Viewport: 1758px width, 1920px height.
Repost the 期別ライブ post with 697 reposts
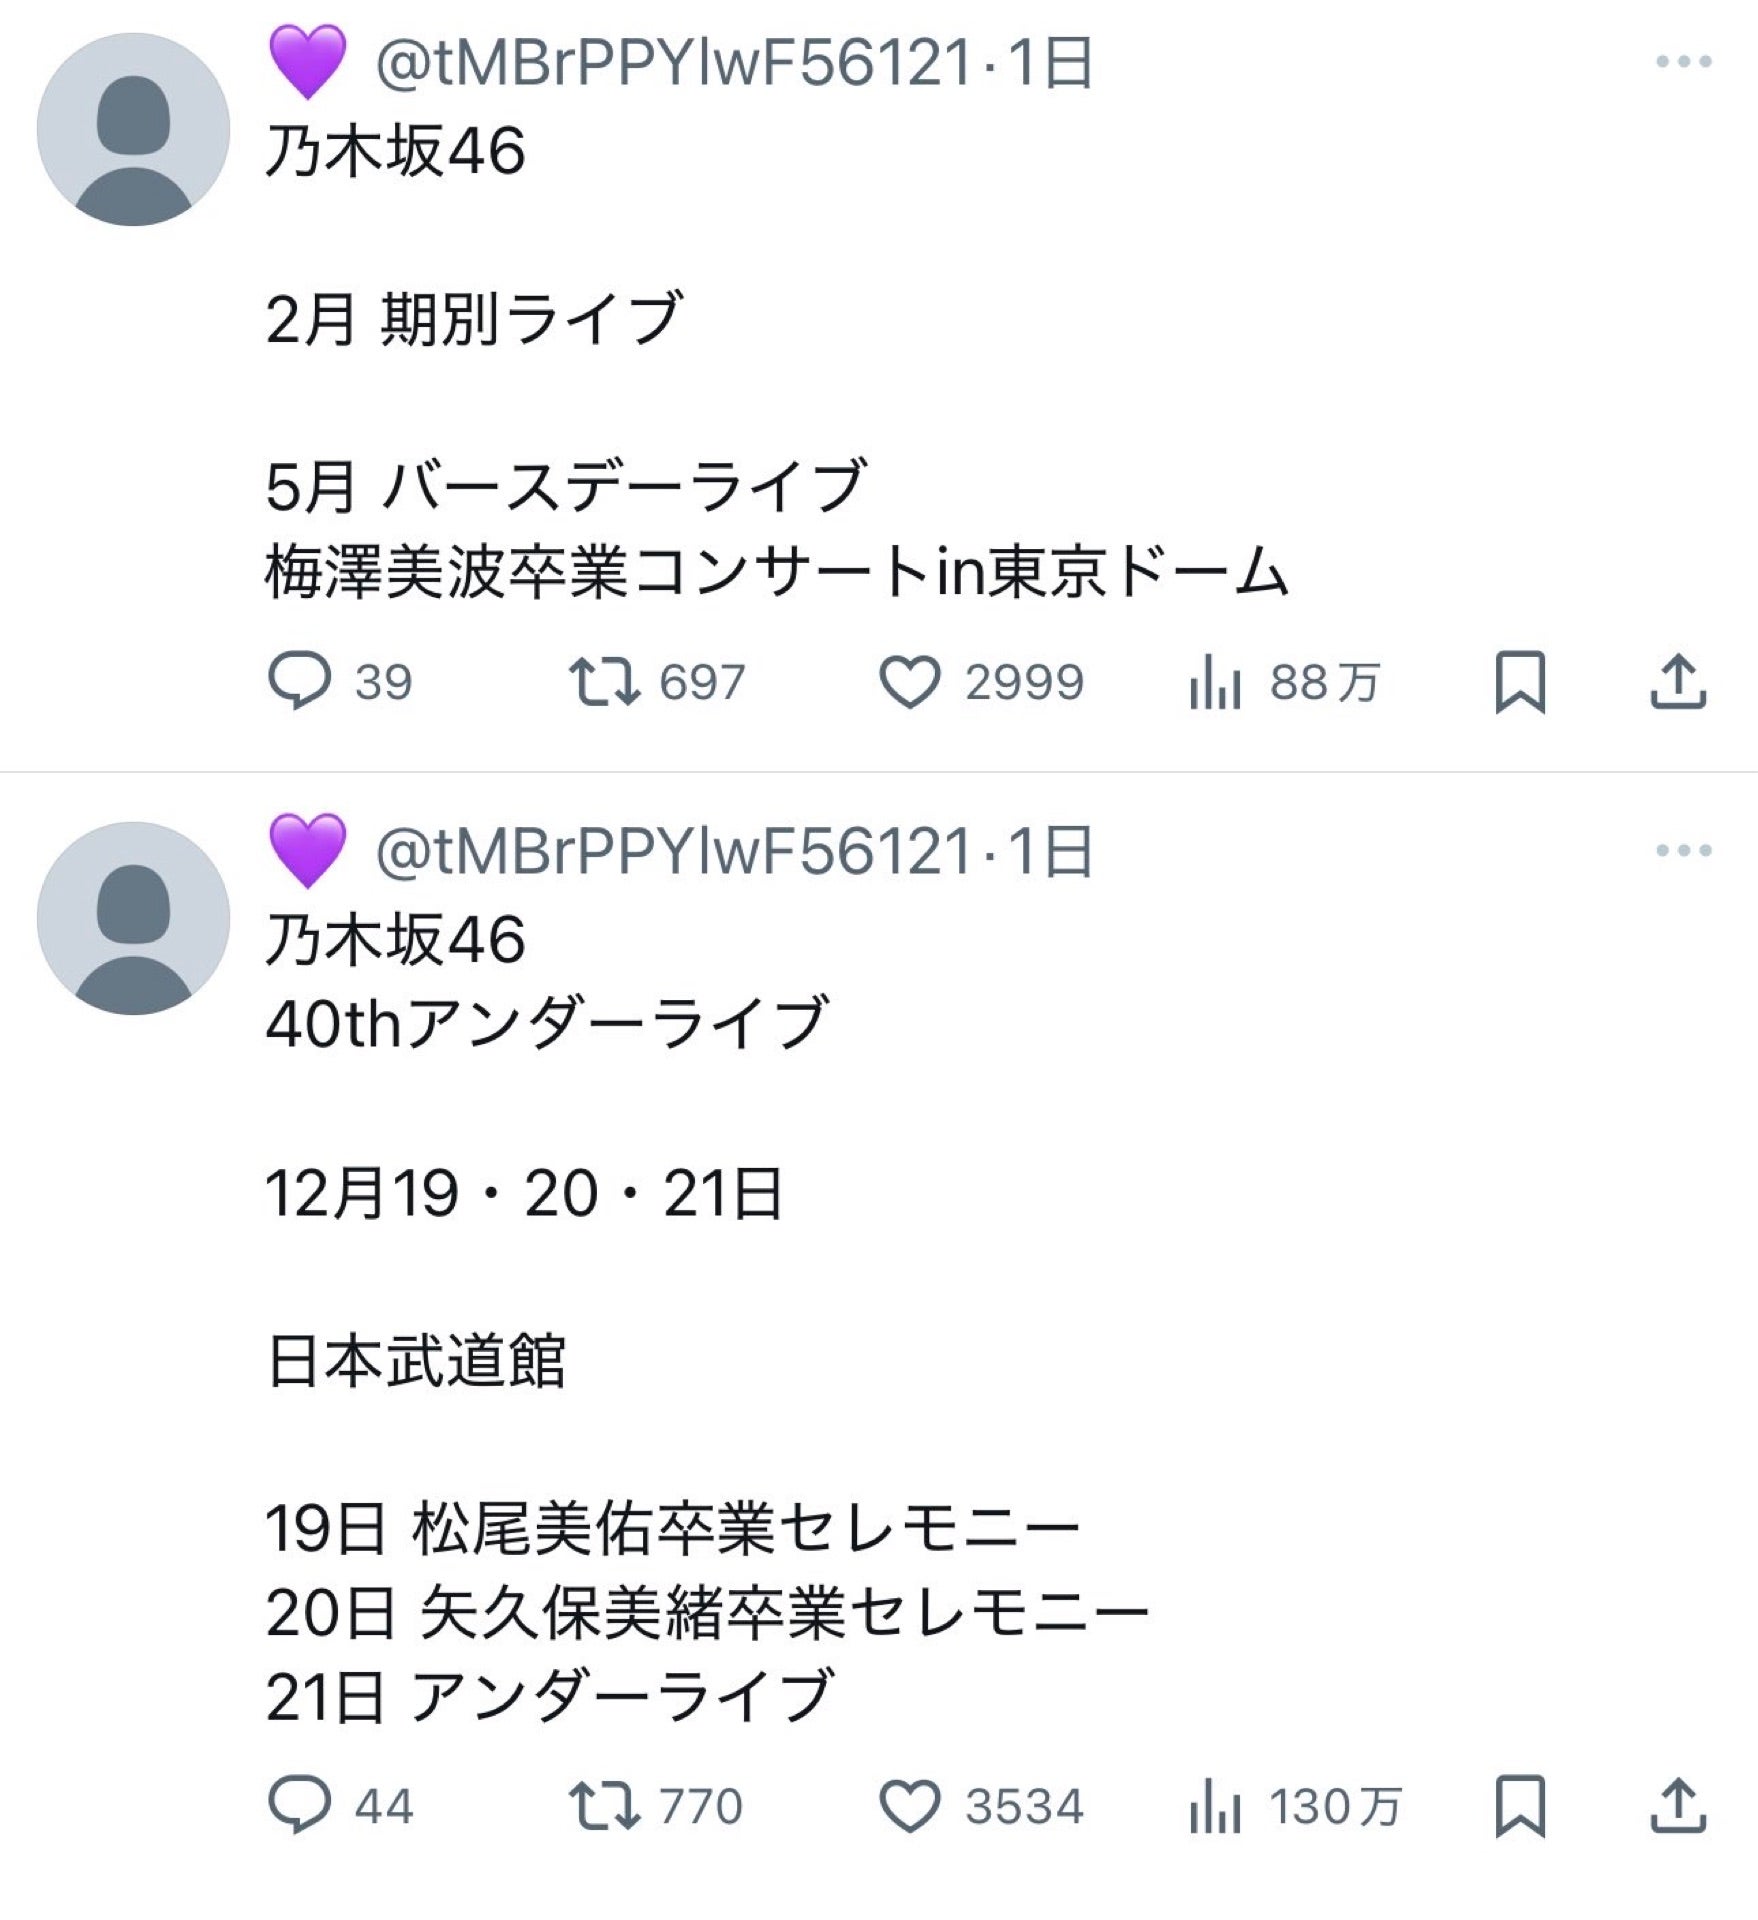tap(604, 682)
